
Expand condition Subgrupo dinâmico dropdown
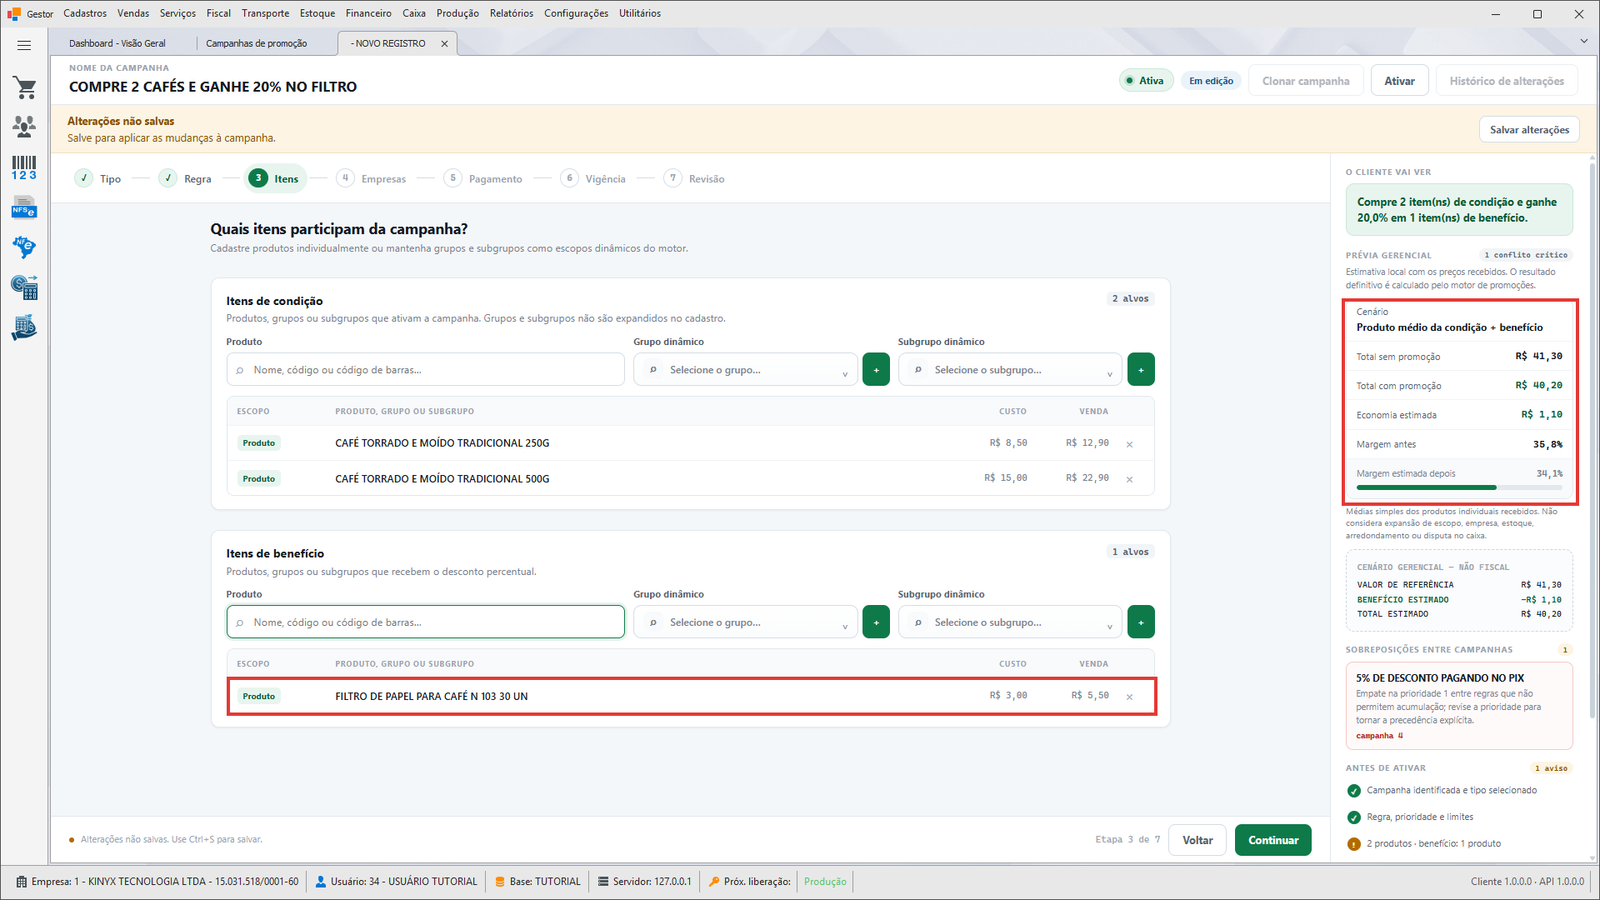(x=1010, y=370)
